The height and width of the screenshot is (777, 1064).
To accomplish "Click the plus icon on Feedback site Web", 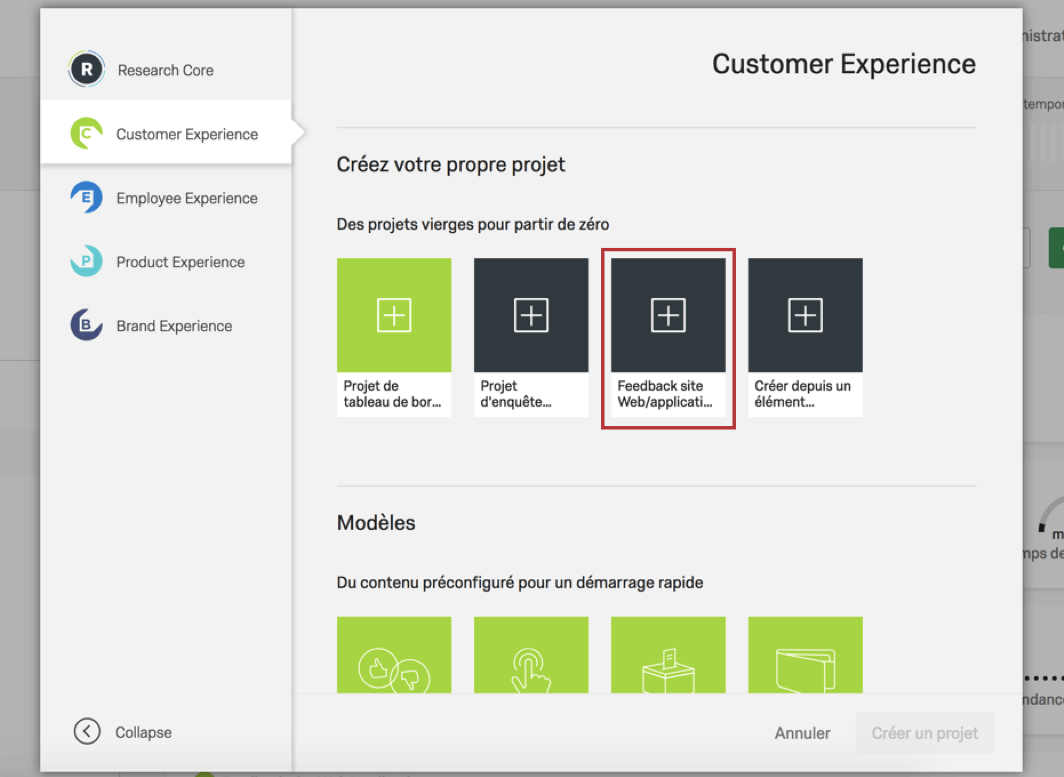I will tap(668, 315).
